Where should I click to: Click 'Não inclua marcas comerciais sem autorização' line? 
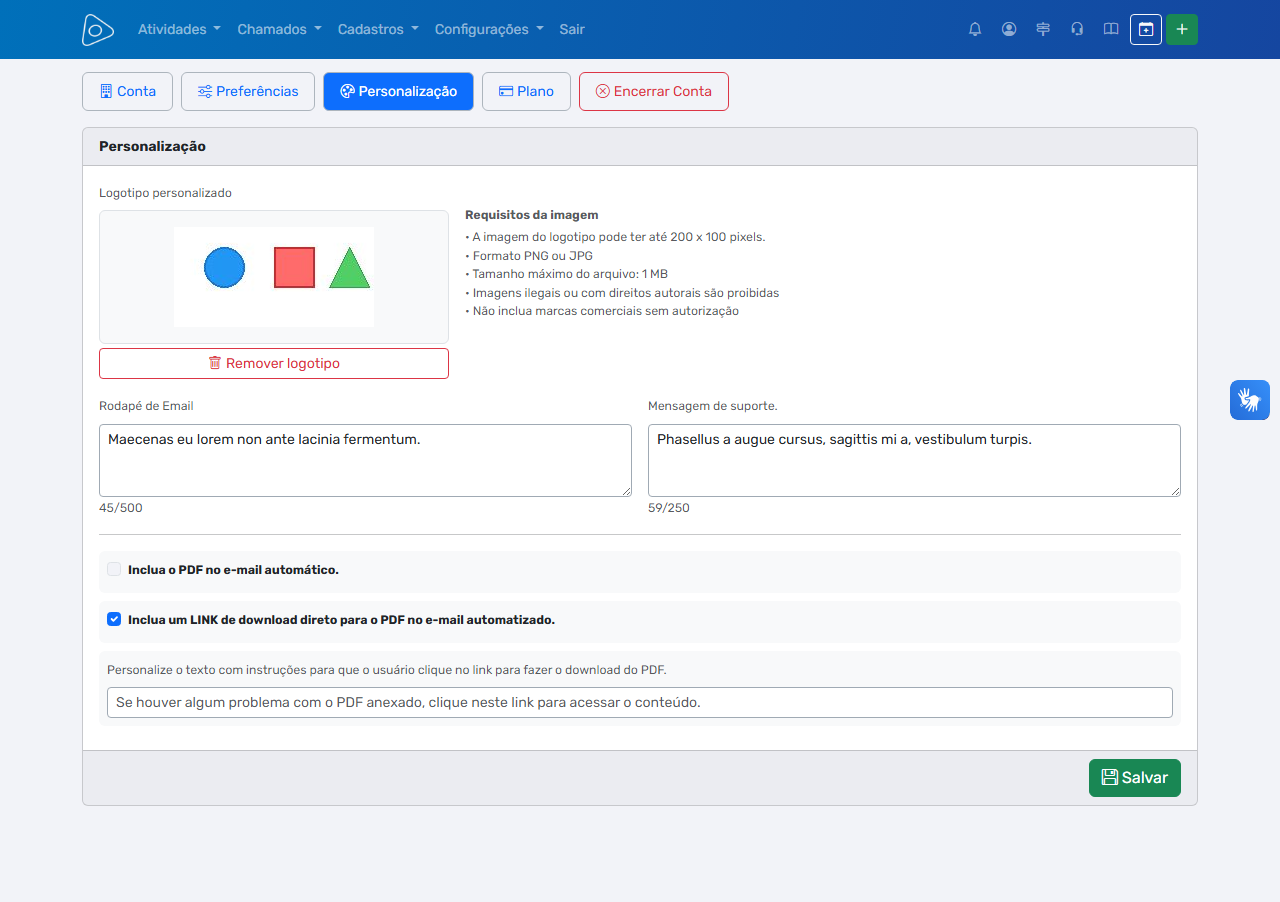click(602, 311)
